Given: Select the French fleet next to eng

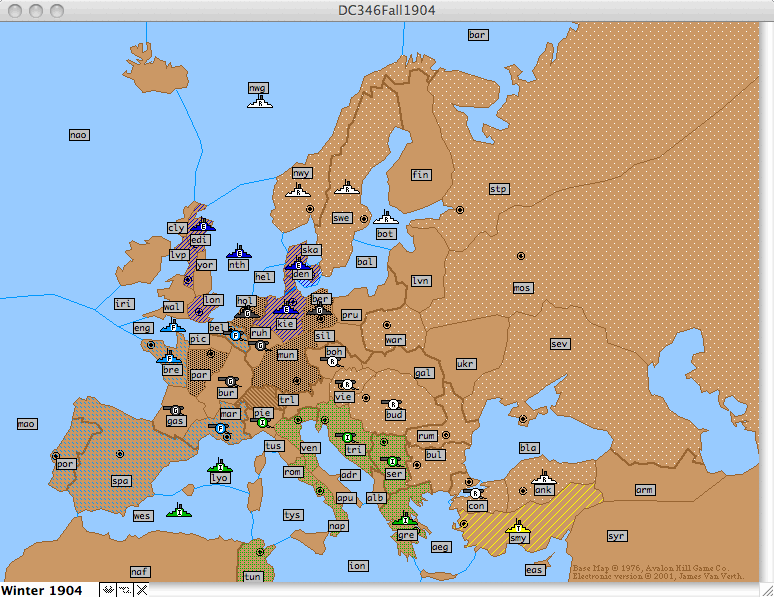Looking at the screenshot, I should [173, 326].
